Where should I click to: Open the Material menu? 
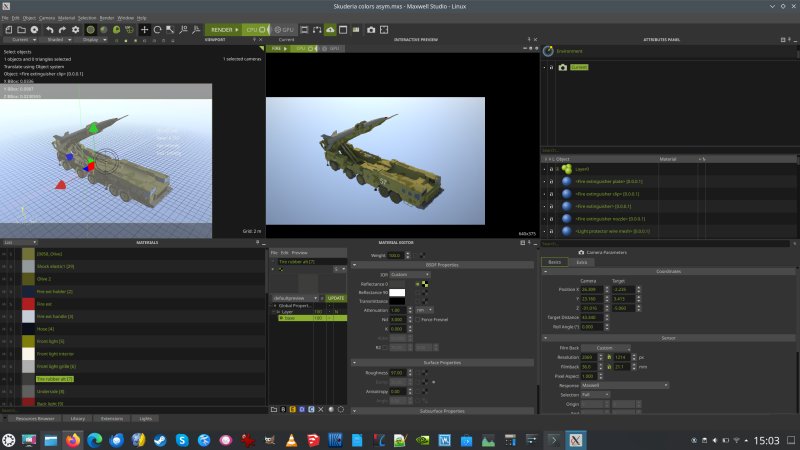click(66, 18)
